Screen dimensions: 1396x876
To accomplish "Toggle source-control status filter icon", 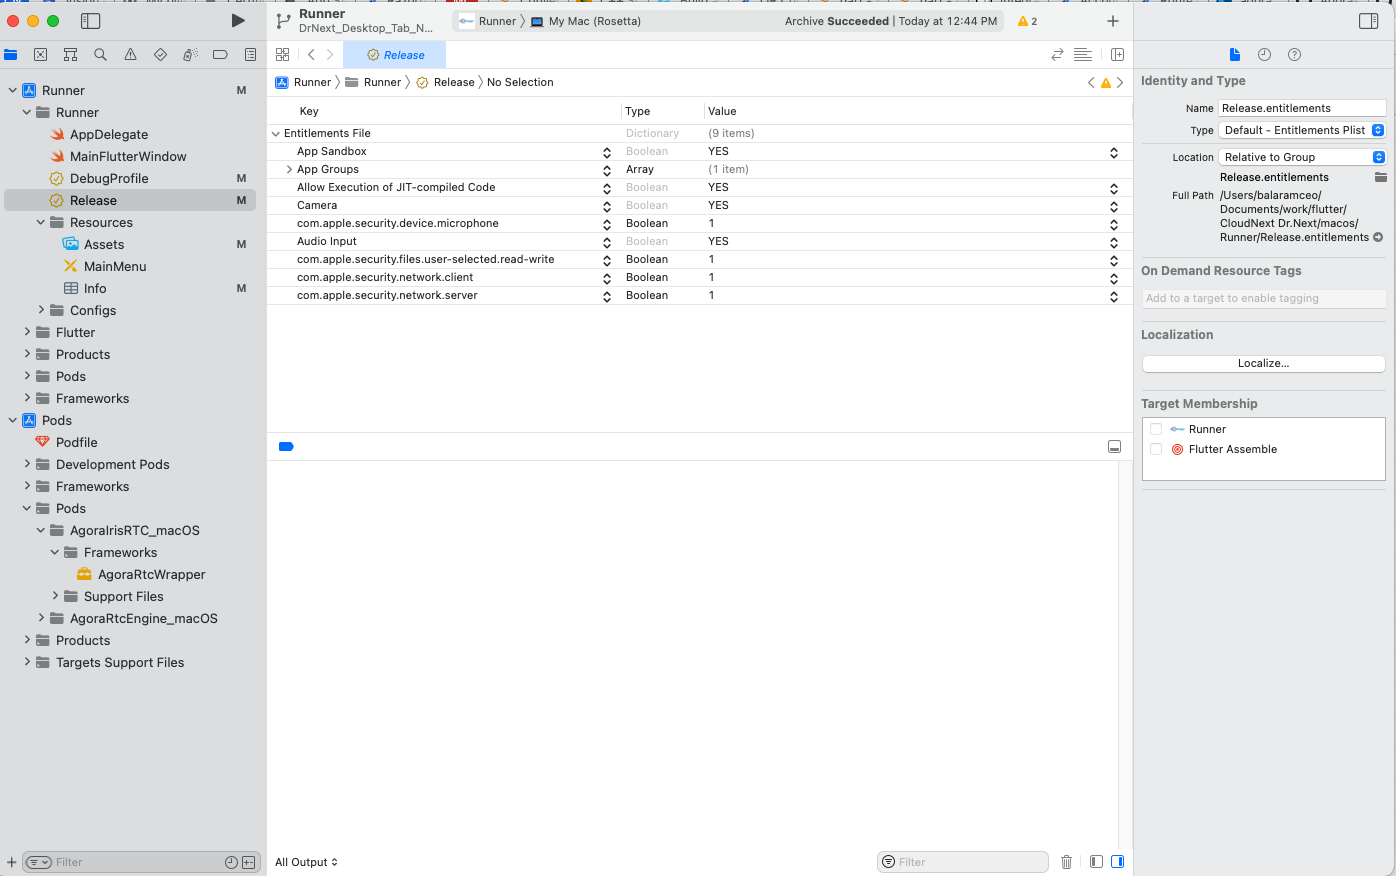I will [249, 862].
